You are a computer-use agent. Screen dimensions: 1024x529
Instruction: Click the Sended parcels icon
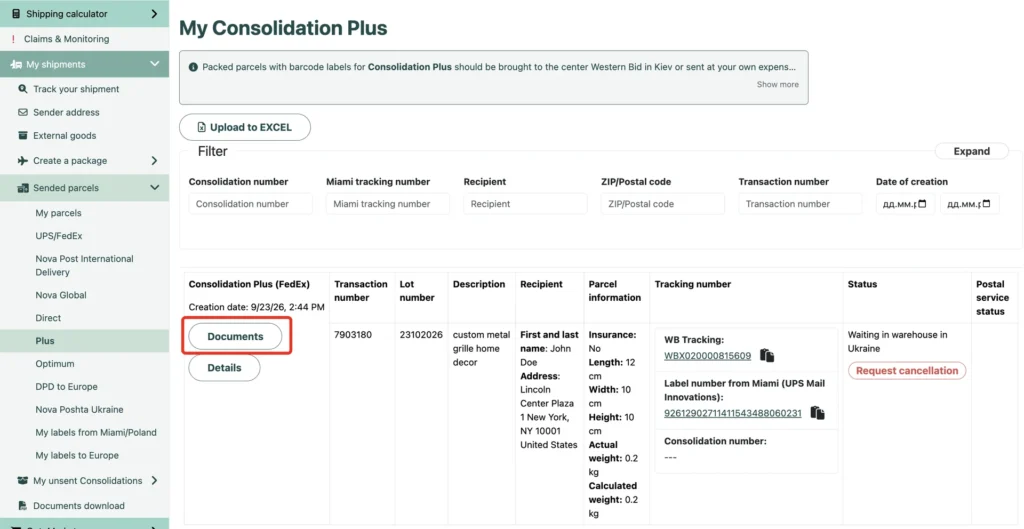coord(22,188)
